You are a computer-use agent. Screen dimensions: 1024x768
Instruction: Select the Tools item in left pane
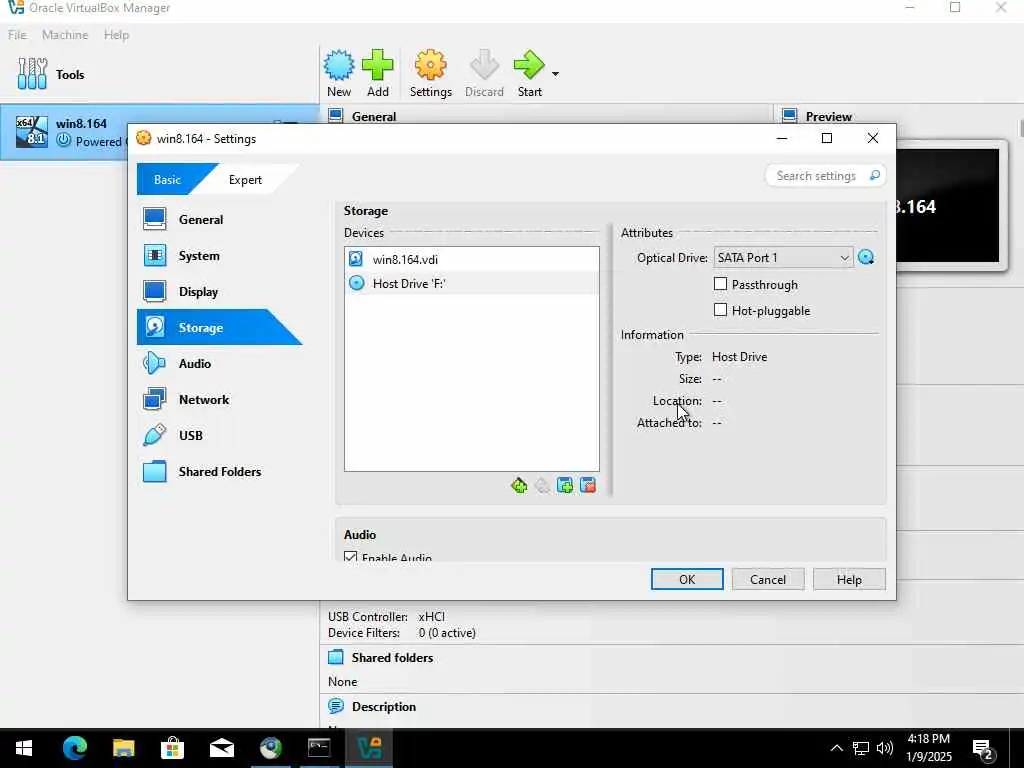pos(160,74)
